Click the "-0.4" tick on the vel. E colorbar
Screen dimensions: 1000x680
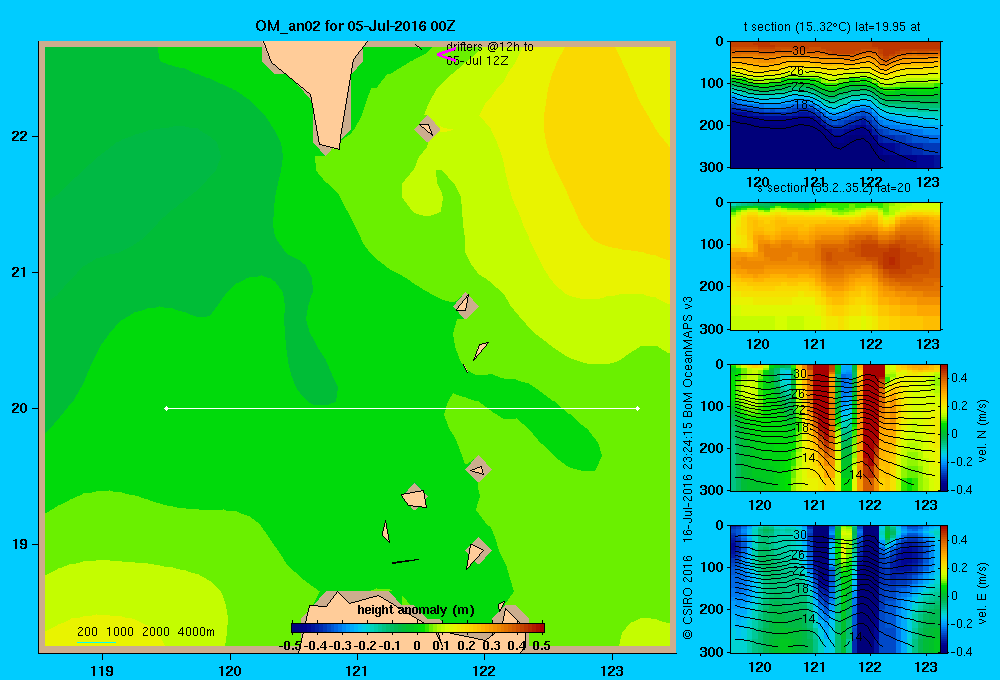click(x=961, y=651)
